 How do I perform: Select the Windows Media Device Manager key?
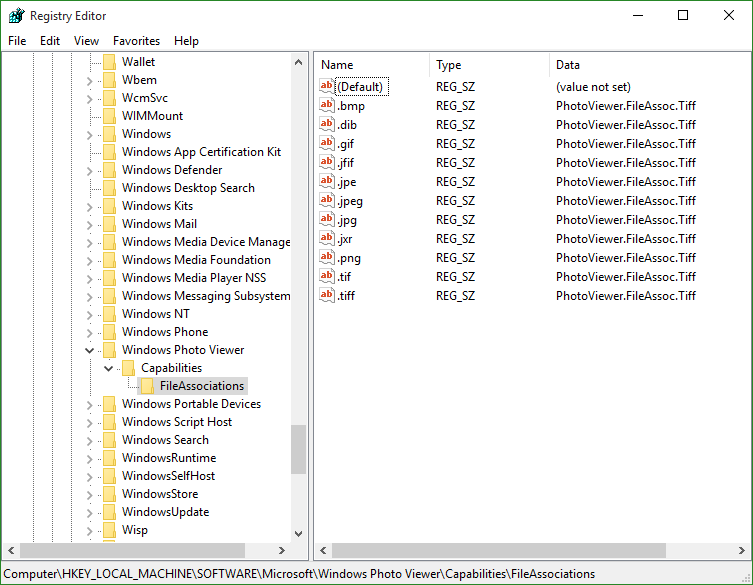(206, 242)
